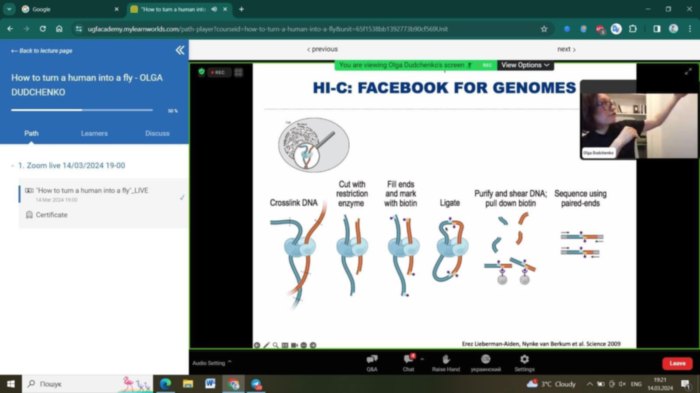Image resolution: width=700 pixels, height=393 pixels.
Task: Open Microsoft Edge from taskbar
Action: 166,384
